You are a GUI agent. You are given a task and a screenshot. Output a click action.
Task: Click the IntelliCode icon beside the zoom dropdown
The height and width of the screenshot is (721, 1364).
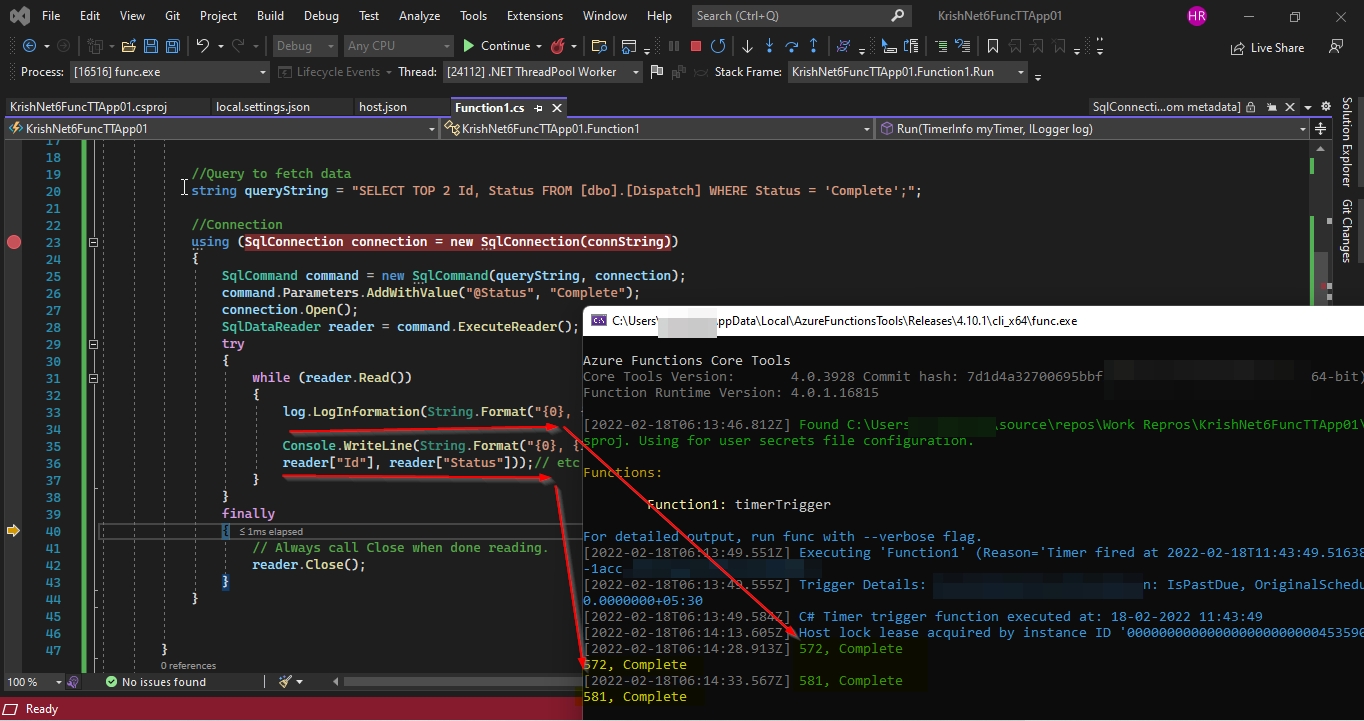point(73,682)
